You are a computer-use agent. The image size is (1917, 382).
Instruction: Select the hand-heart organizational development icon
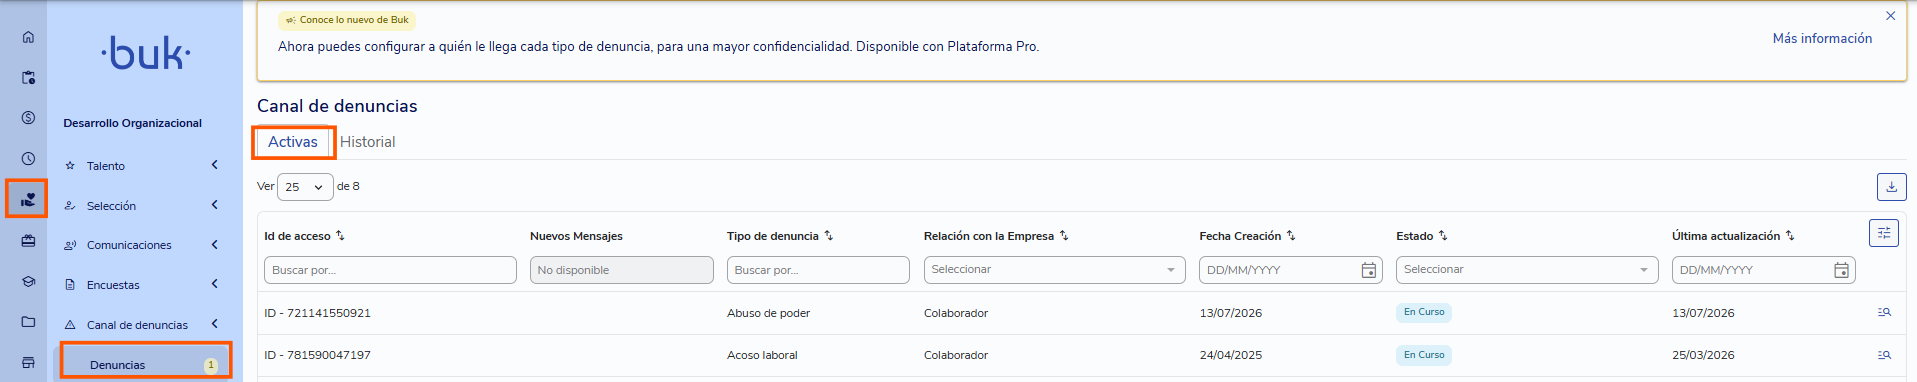(x=28, y=199)
